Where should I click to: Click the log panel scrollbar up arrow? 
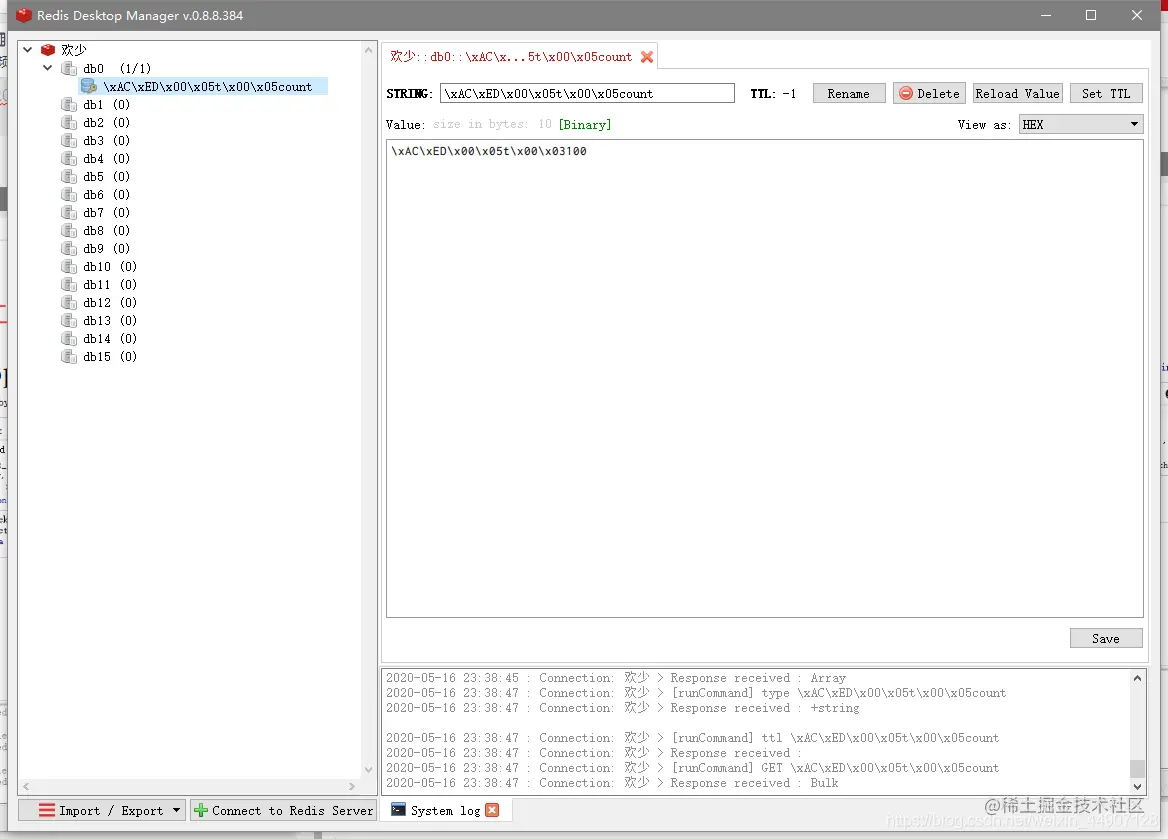[x=1137, y=677]
